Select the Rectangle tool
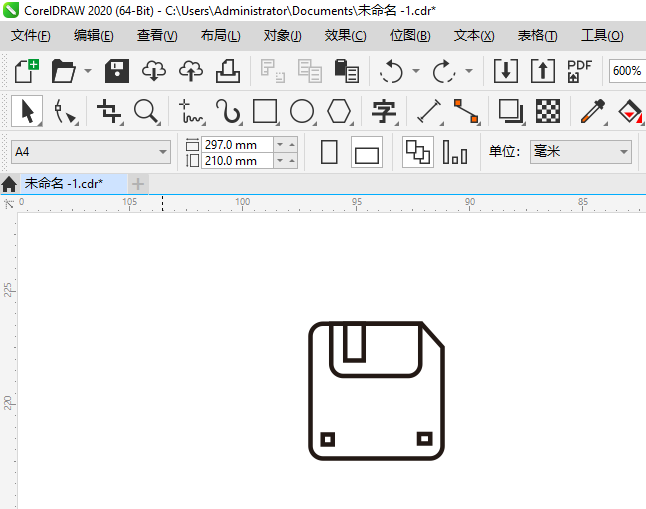646x509 pixels. (265, 111)
